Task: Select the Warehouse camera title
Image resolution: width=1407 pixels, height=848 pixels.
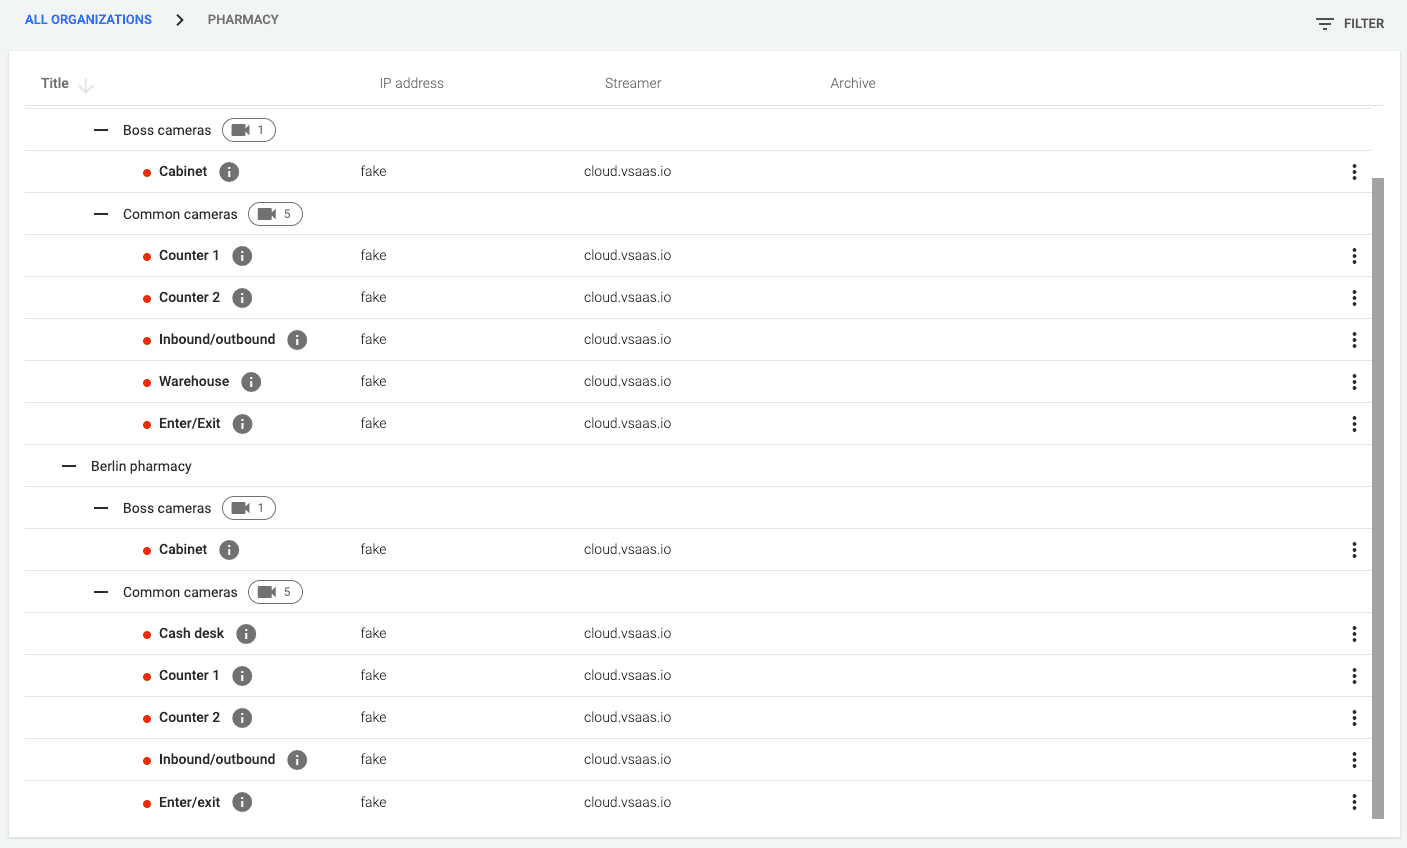Action: (x=194, y=382)
